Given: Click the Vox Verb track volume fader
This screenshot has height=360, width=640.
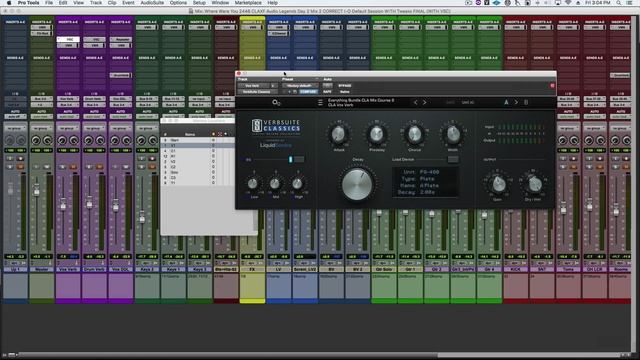Looking at the screenshot, I should click(63, 204).
